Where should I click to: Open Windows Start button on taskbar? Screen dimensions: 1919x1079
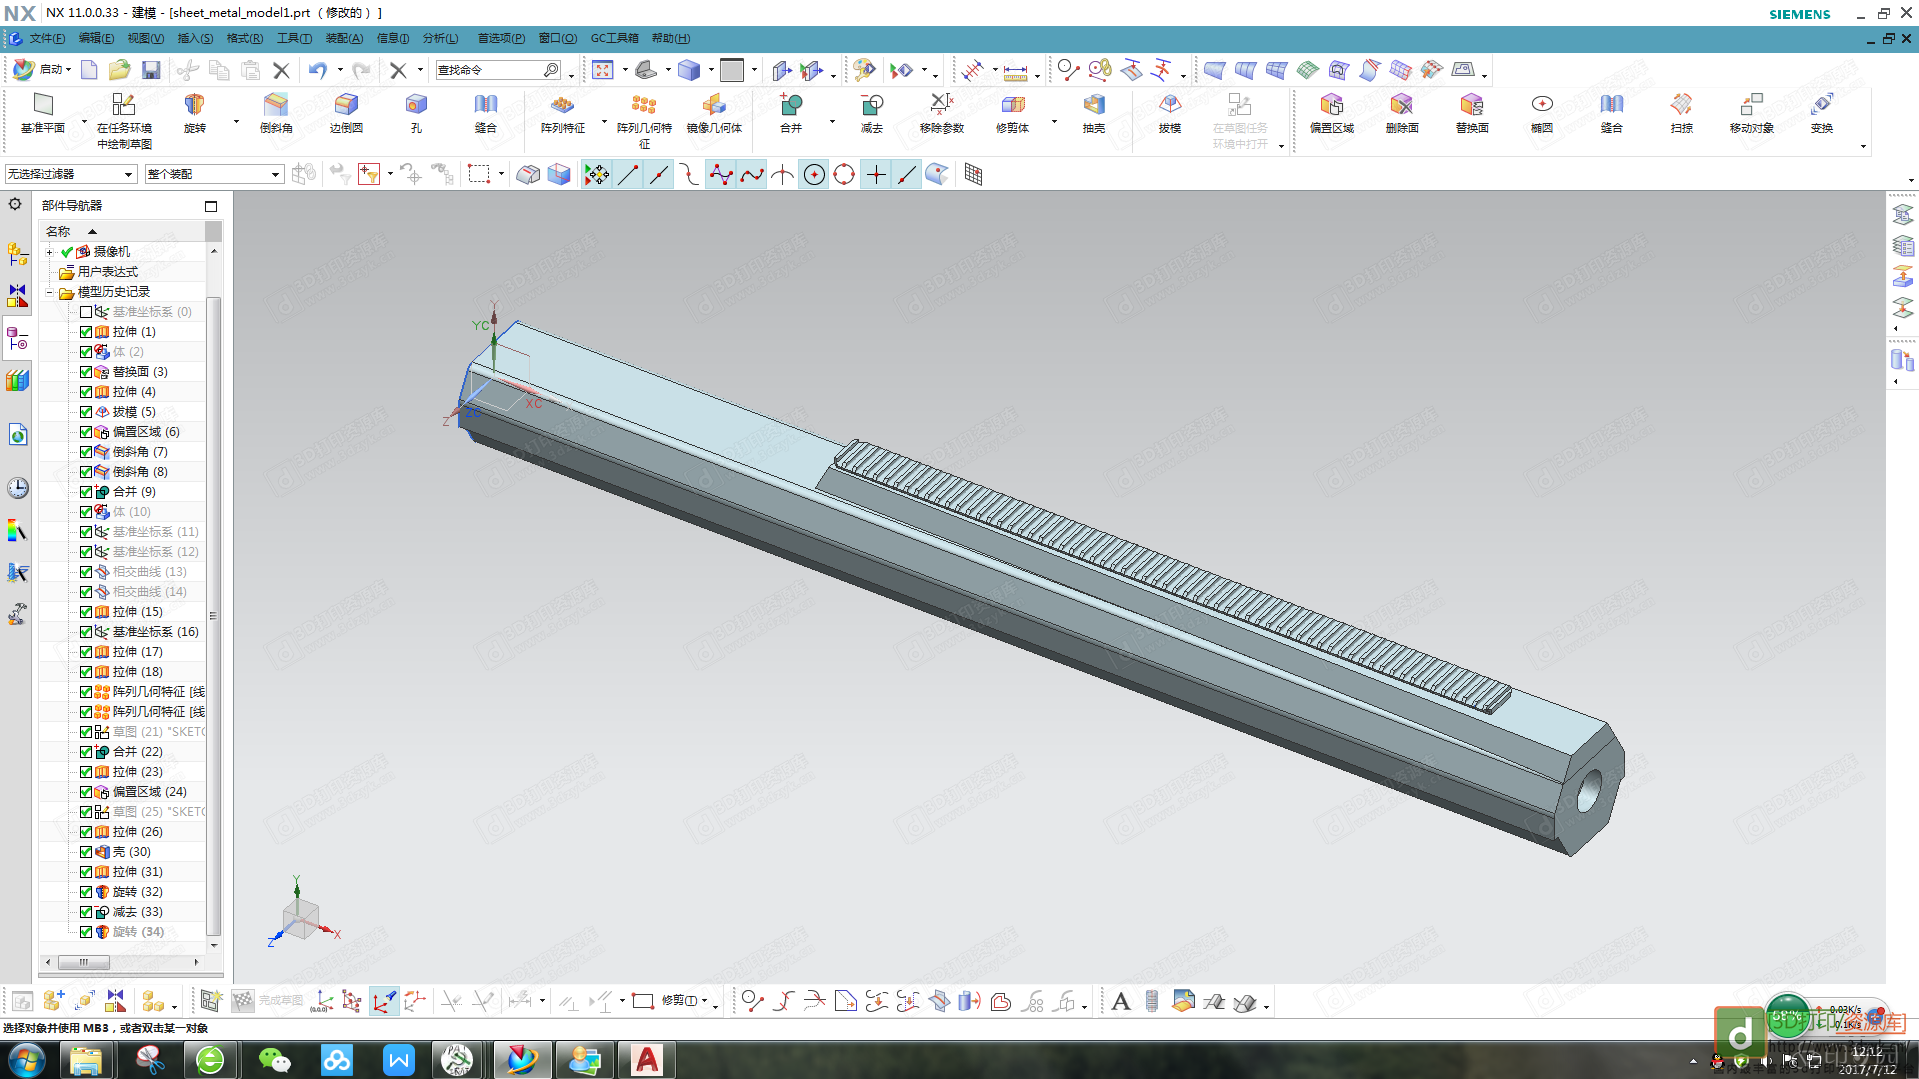[25, 1060]
